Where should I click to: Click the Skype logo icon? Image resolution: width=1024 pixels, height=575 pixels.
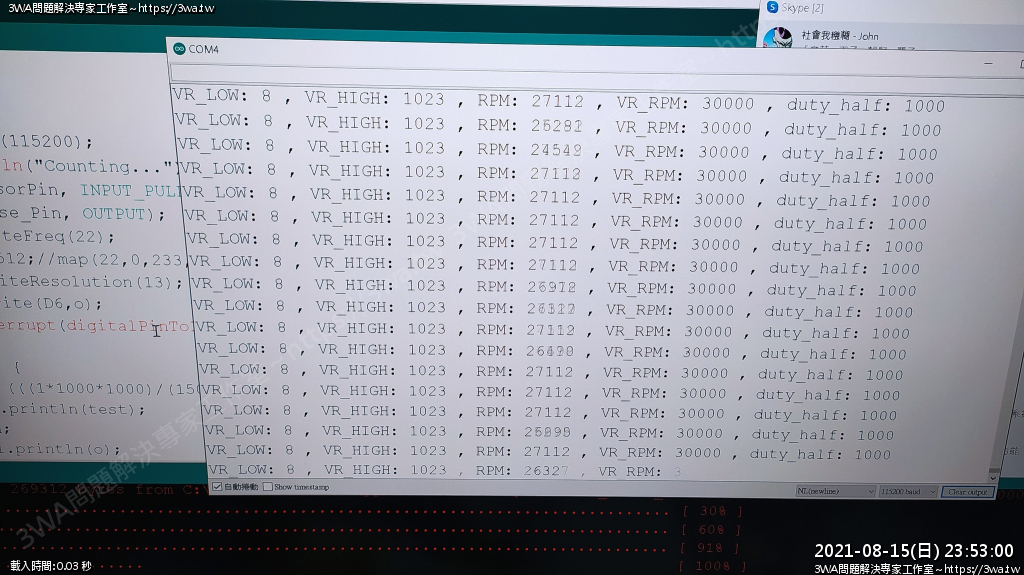tap(771, 8)
